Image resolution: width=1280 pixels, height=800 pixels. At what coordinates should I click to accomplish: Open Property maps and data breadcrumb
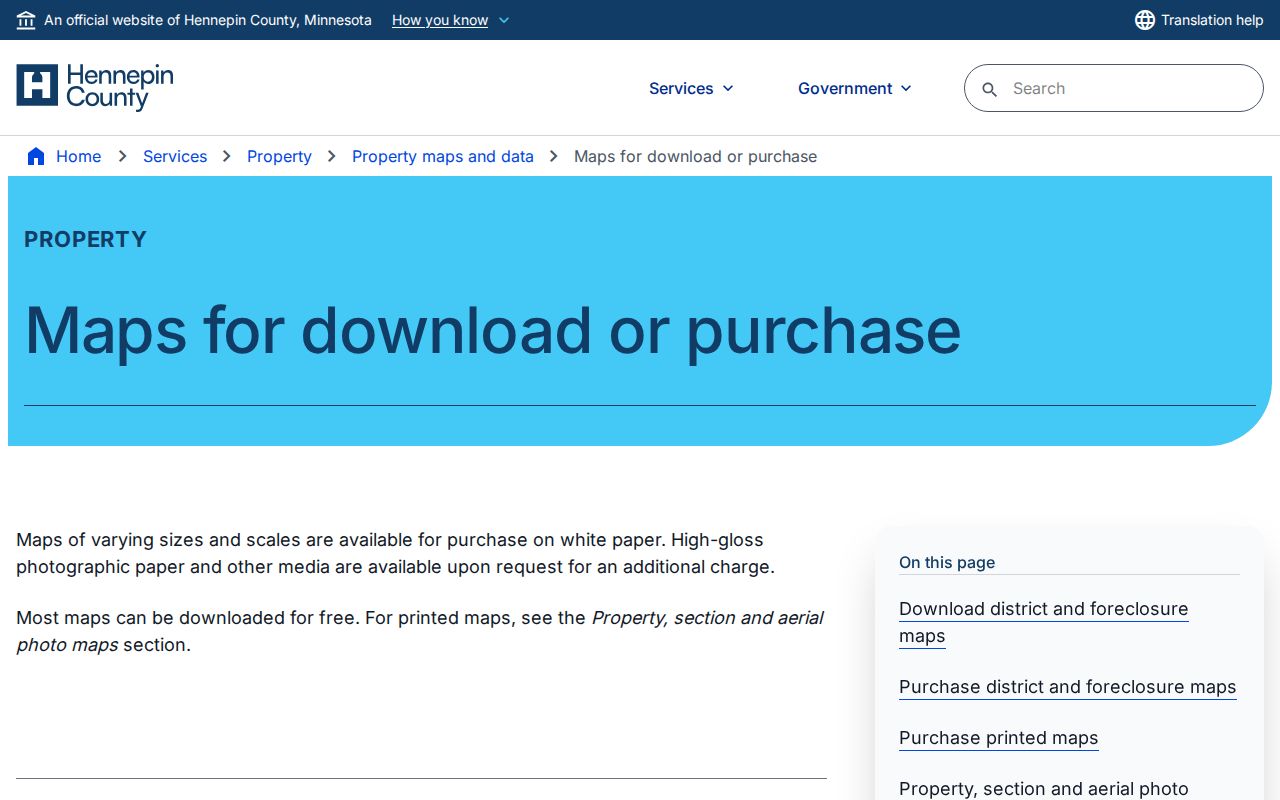pos(443,156)
